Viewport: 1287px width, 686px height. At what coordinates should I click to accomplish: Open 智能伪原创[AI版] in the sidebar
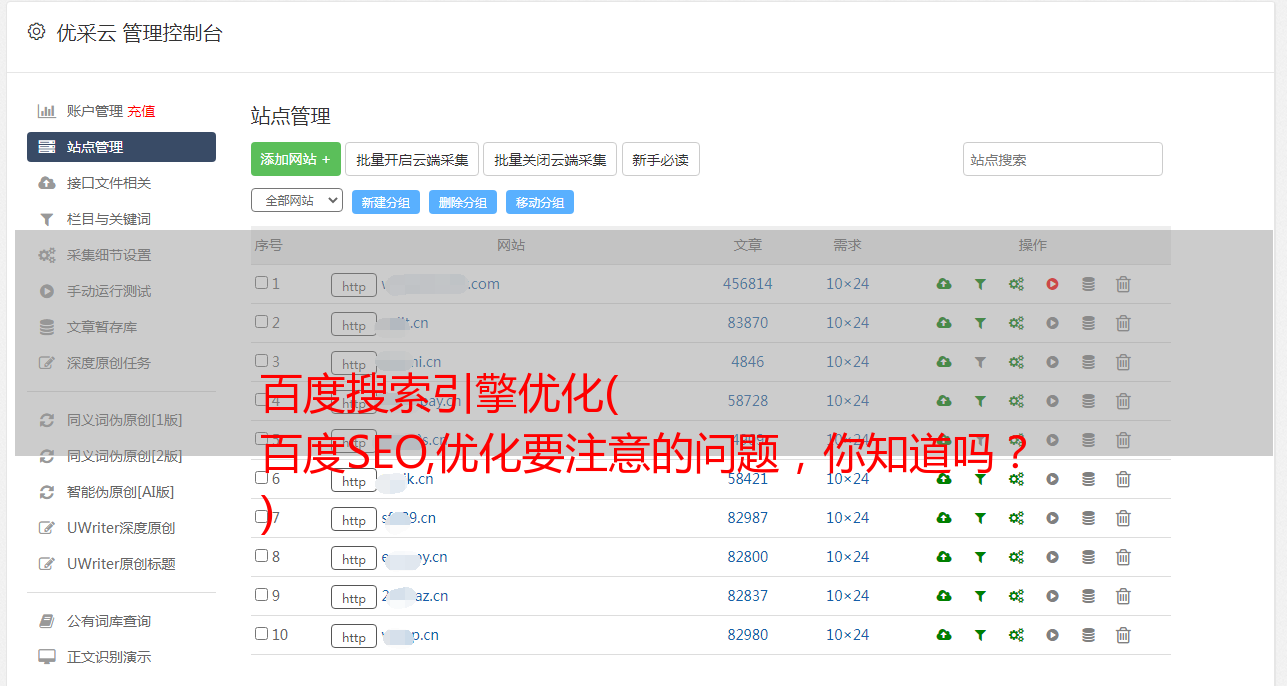pyautogui.click(x=121, y=492)
